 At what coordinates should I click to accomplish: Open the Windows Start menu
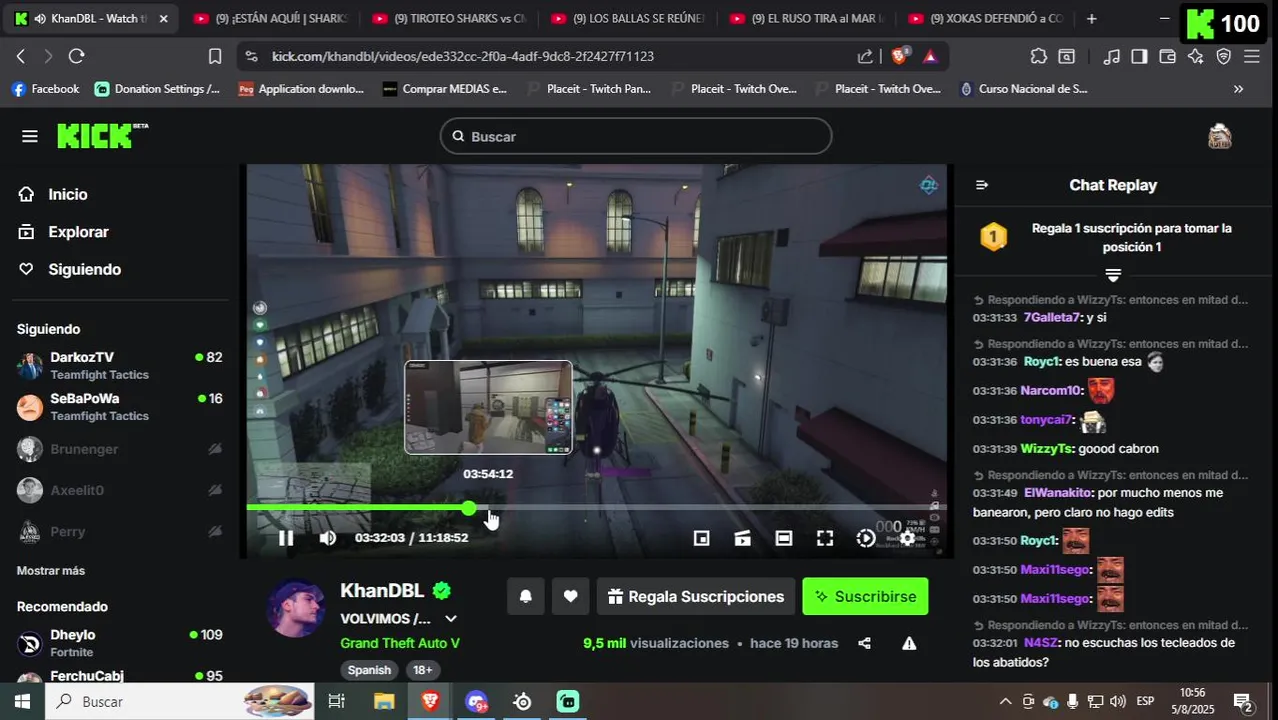point(21,701)
